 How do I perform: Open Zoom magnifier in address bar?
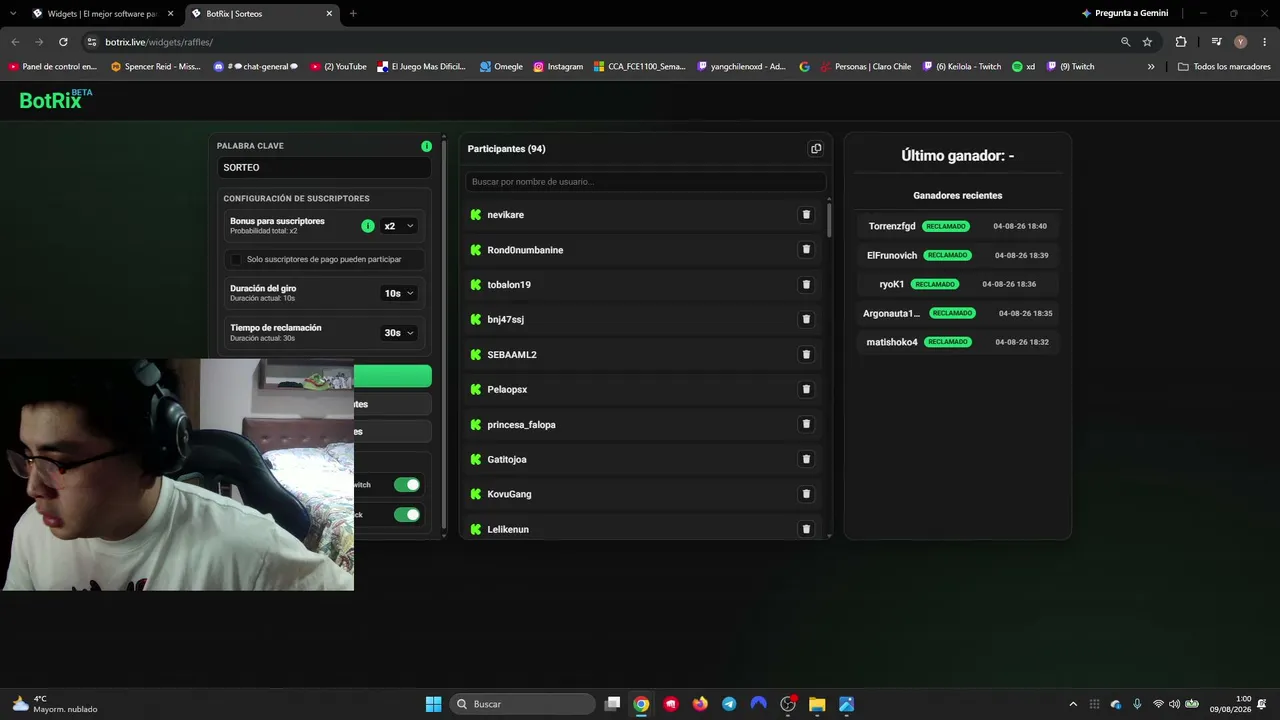pyautogui.click(x=1125, y=42)
